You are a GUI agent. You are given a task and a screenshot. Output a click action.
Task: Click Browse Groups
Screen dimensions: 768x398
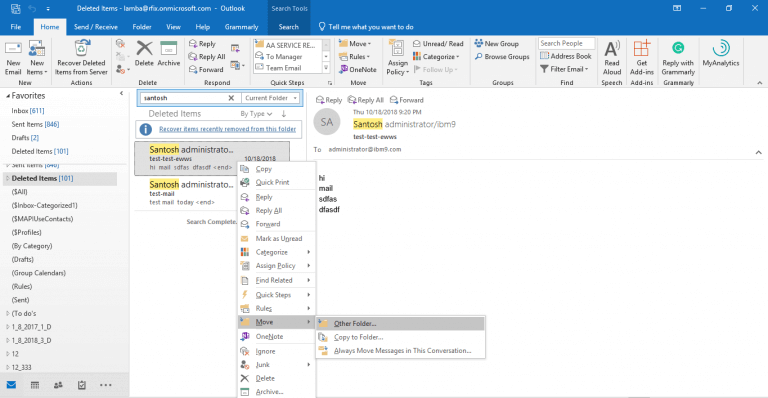coord(502,57)
